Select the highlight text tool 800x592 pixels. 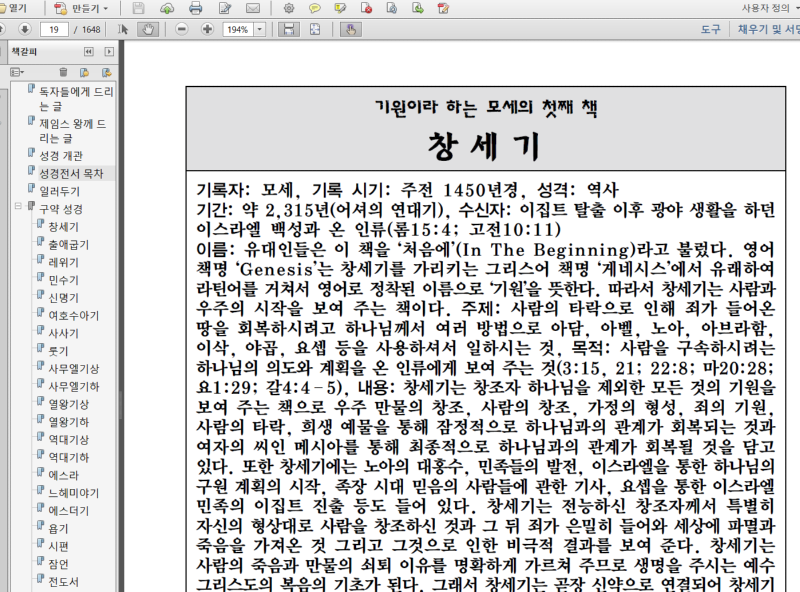[x=340, y=8]
